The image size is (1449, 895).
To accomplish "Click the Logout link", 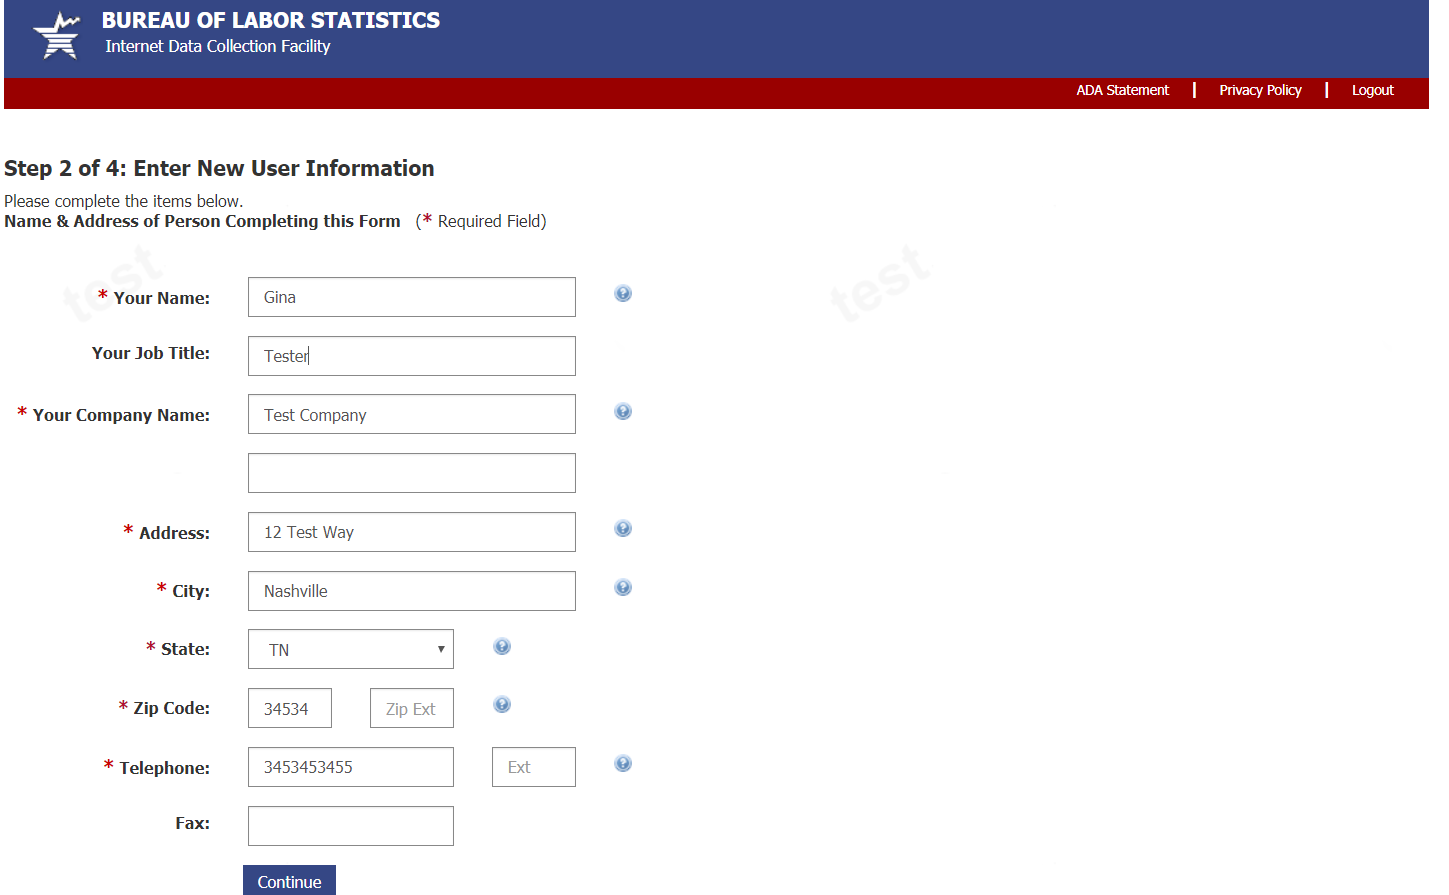I will [1372, 90].
